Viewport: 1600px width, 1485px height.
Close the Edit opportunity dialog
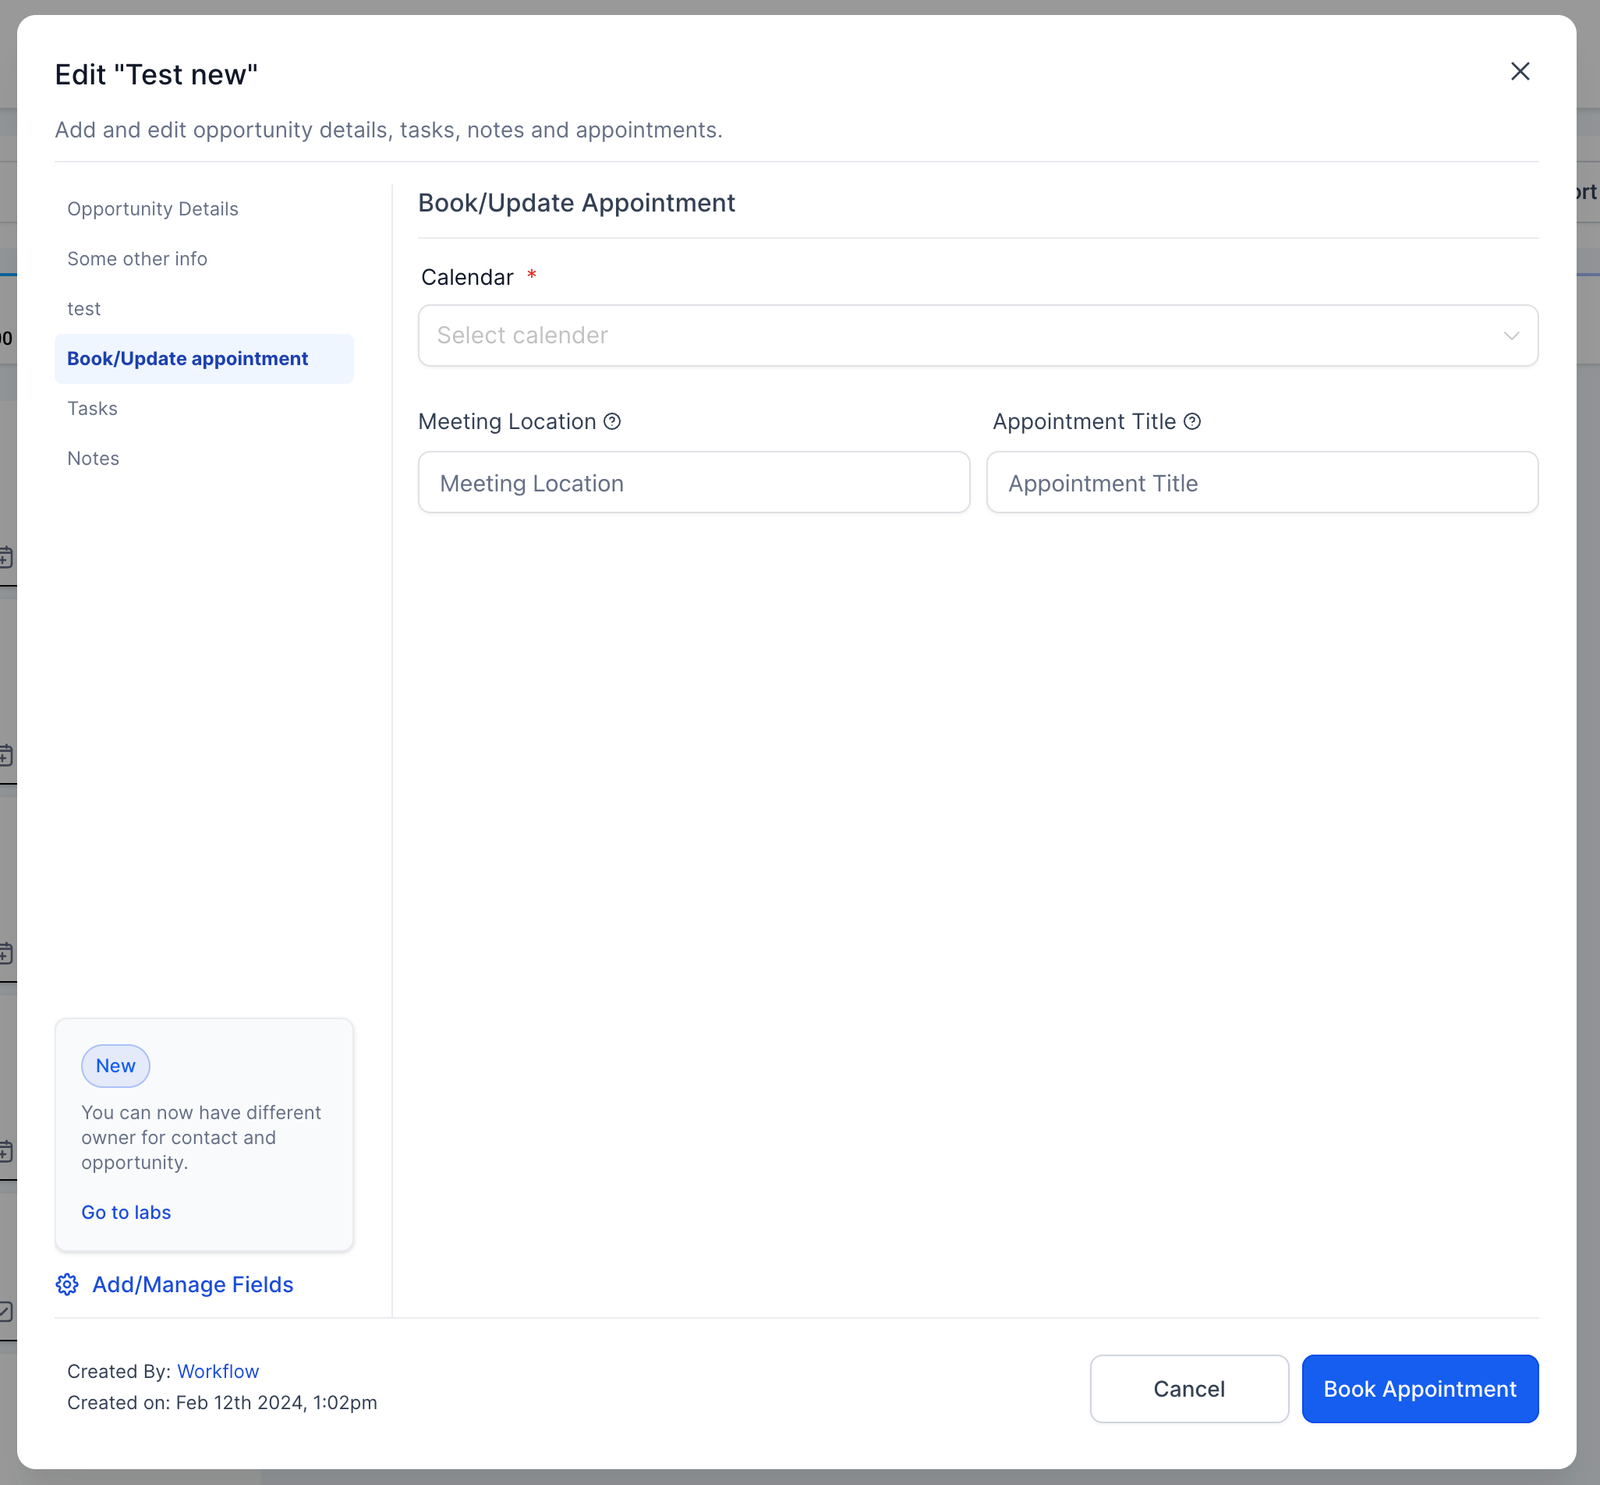pyautogui.click(x=1520, y=71)
